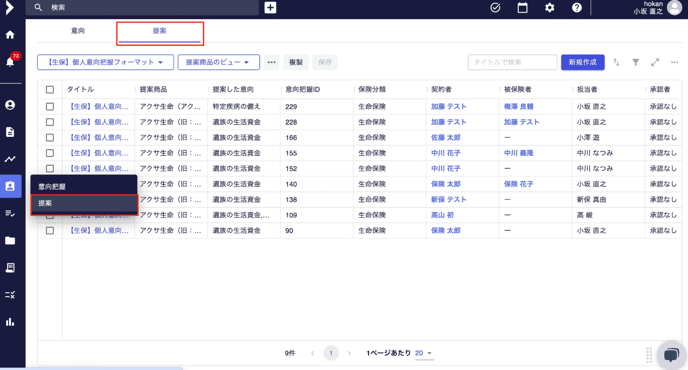Select 提案 in the popup menu
This screenshot has height=370, width=688.
coord(83,204)
